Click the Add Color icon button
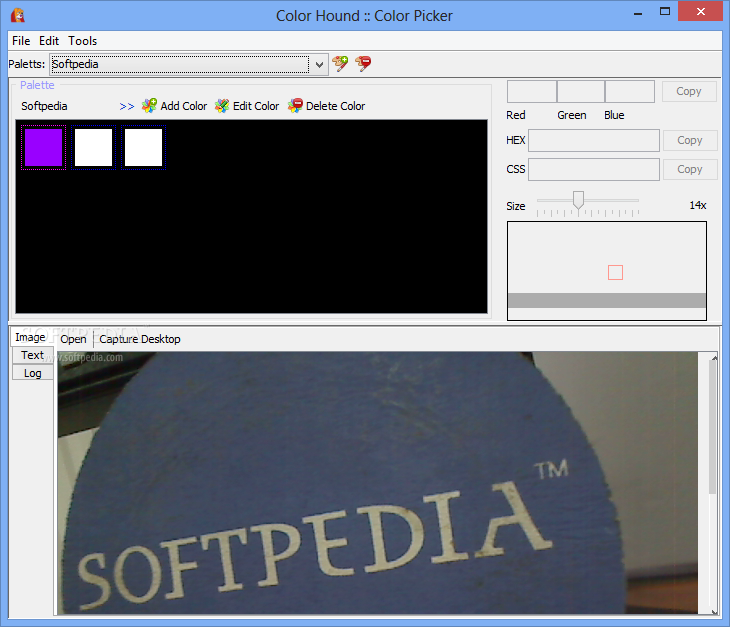The height and width of the screenshot is (627, 730). [x=174, y=106]
